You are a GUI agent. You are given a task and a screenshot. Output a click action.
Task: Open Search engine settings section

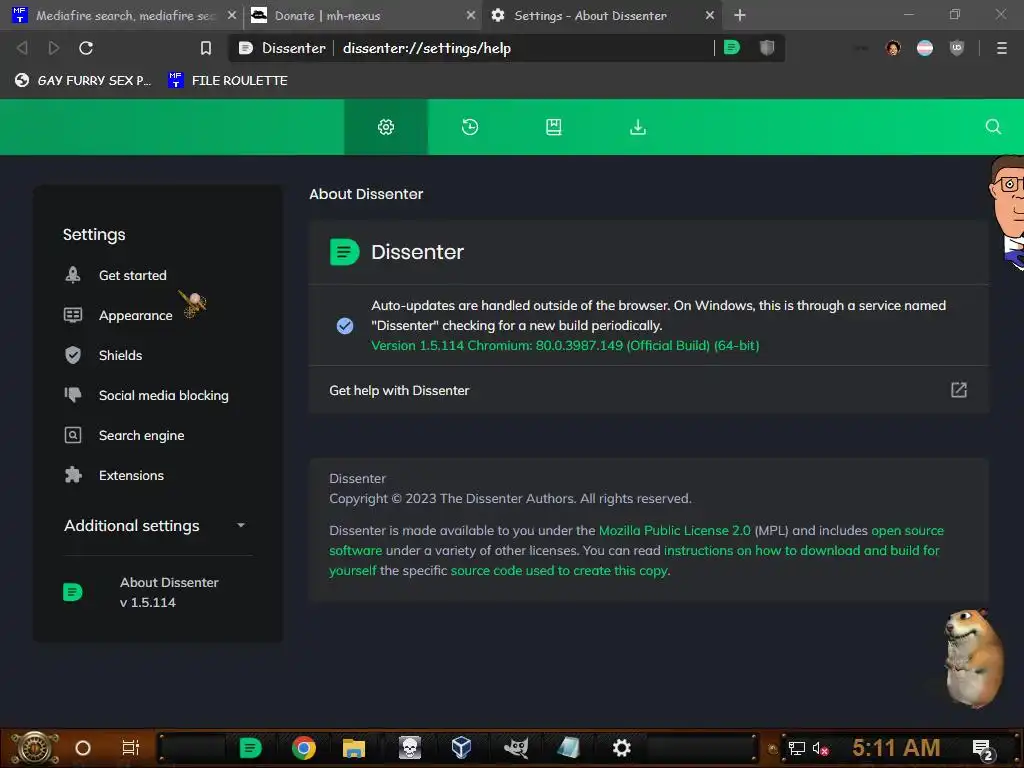tap(141, 435)
